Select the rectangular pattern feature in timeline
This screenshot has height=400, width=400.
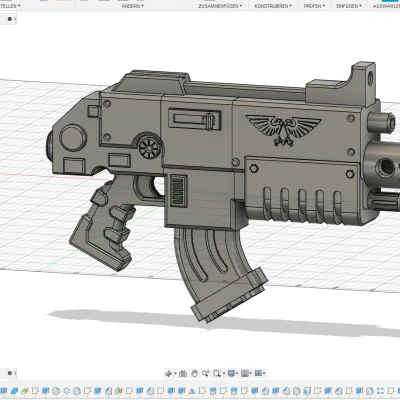coord(380,391)
